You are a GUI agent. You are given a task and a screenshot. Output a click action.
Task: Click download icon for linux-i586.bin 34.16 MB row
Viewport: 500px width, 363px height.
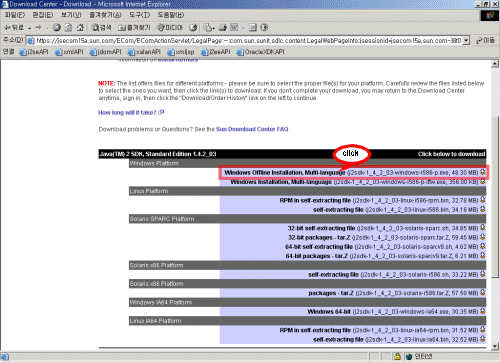(x=482, y=209)
